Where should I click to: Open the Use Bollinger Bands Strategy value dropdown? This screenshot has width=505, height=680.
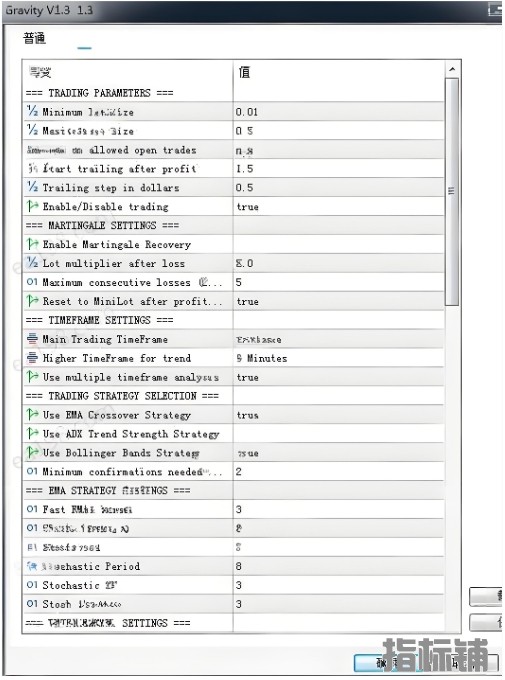[x=338, y=453]
